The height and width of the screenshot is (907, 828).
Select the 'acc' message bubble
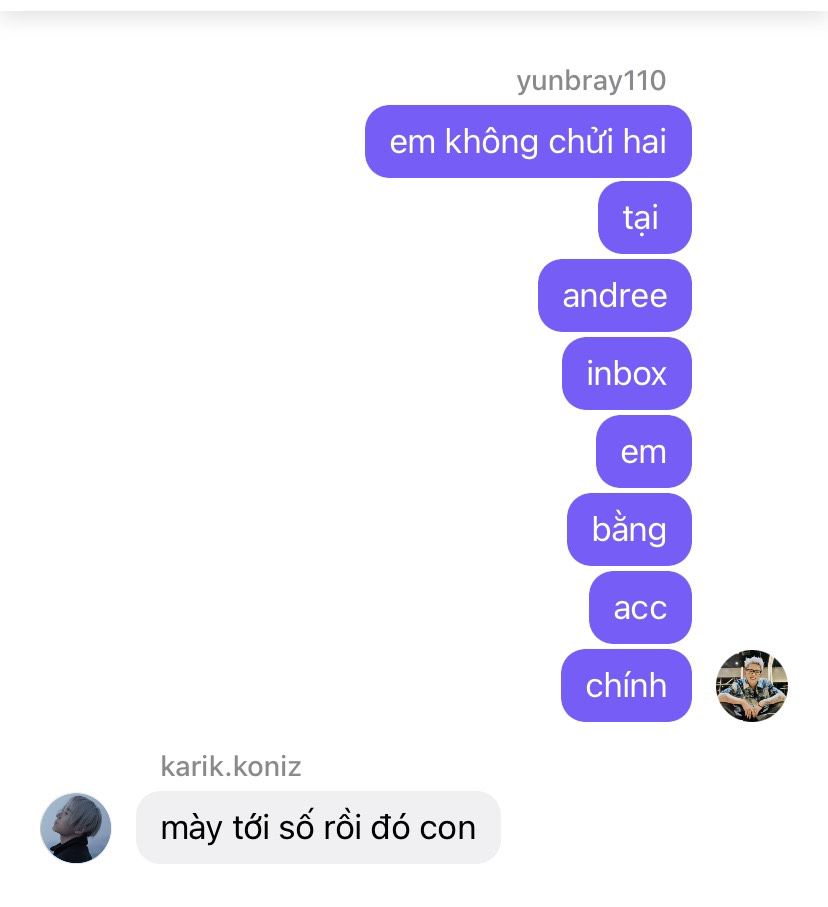click(x=641, y=608)
